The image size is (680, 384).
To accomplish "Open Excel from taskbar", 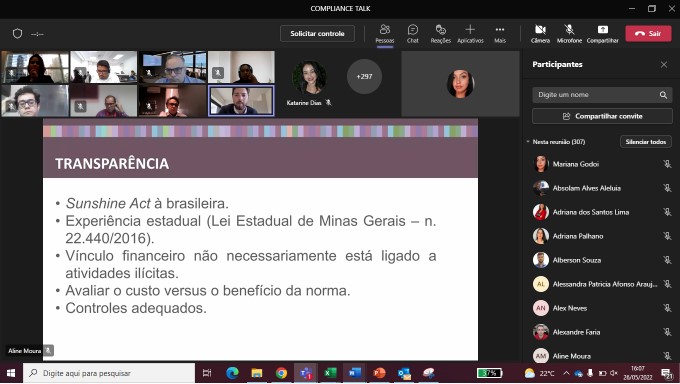I will [x=330, y=373].
